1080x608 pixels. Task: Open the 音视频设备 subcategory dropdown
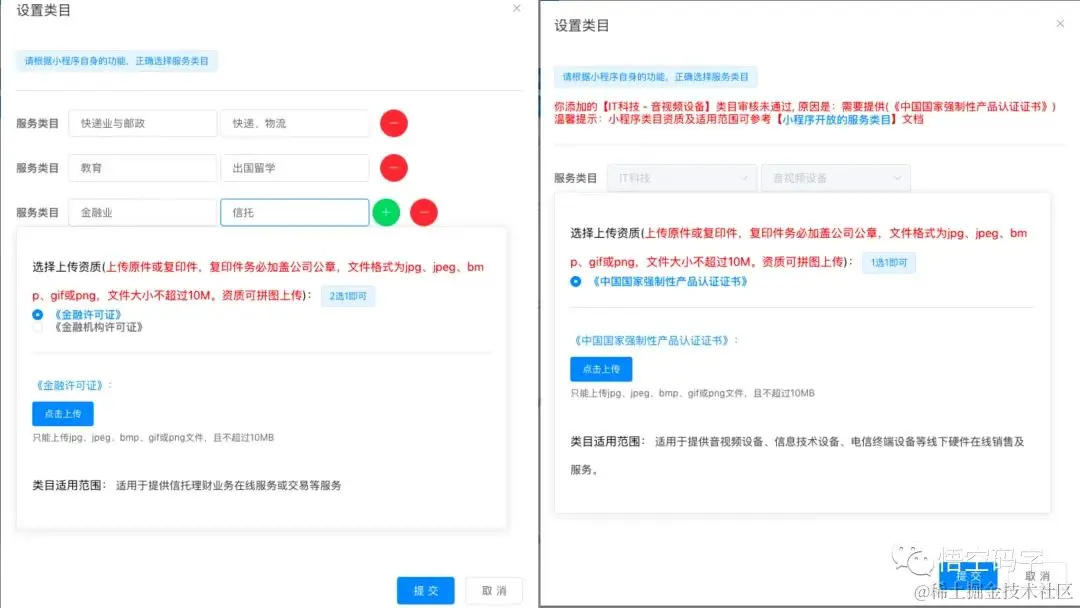[835, 177]
